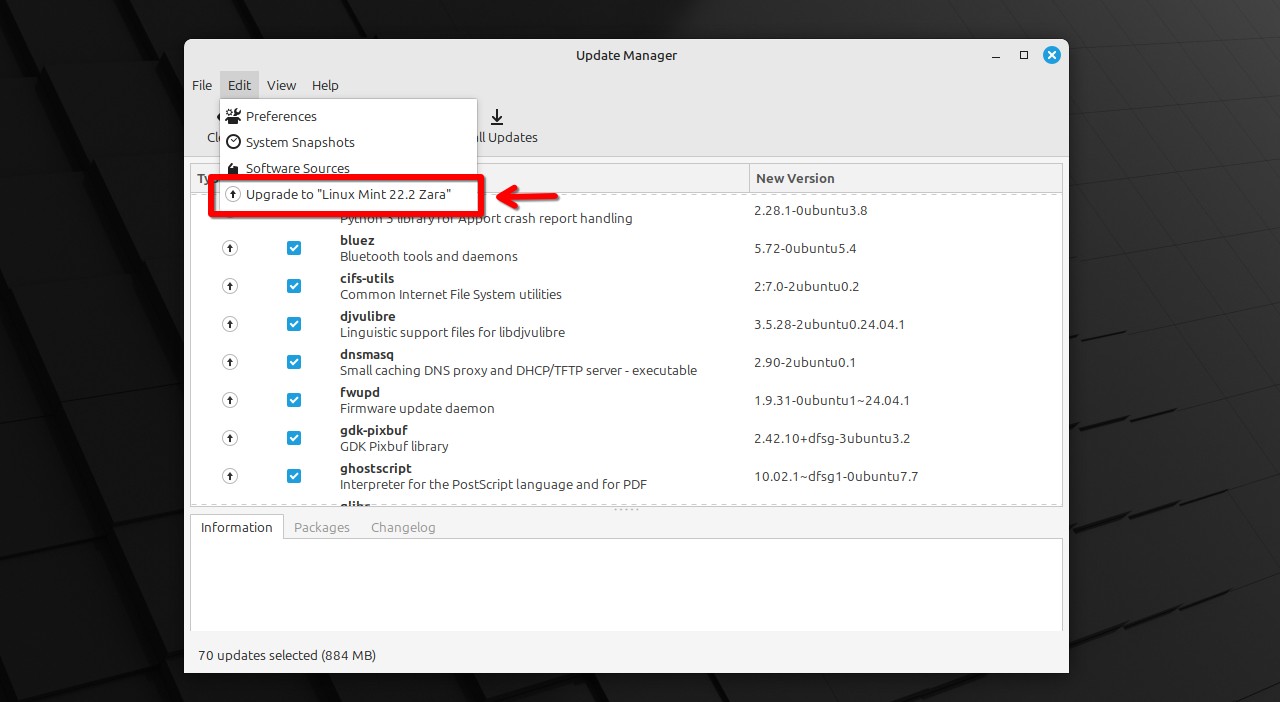1280x702 pixels.
Task: Toggle the dnsmasq update checkbox
Action: (x=294, y=362)
